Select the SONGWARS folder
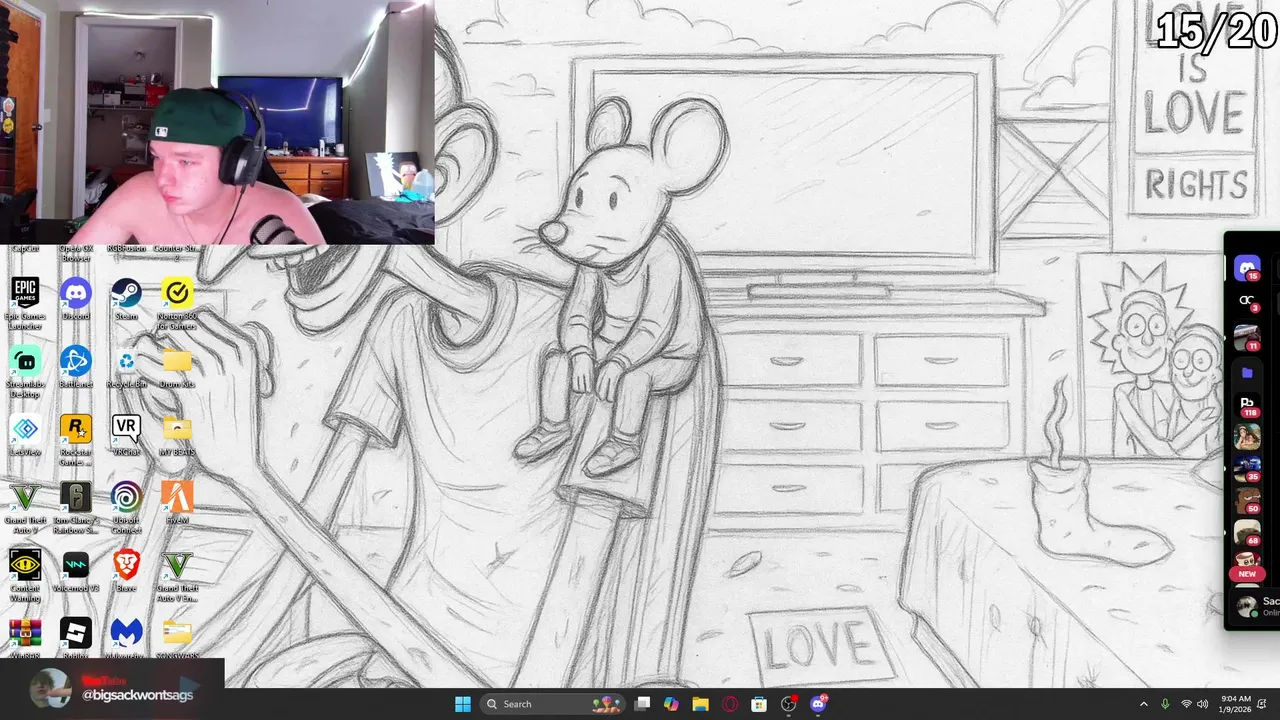 pos(177,638)
